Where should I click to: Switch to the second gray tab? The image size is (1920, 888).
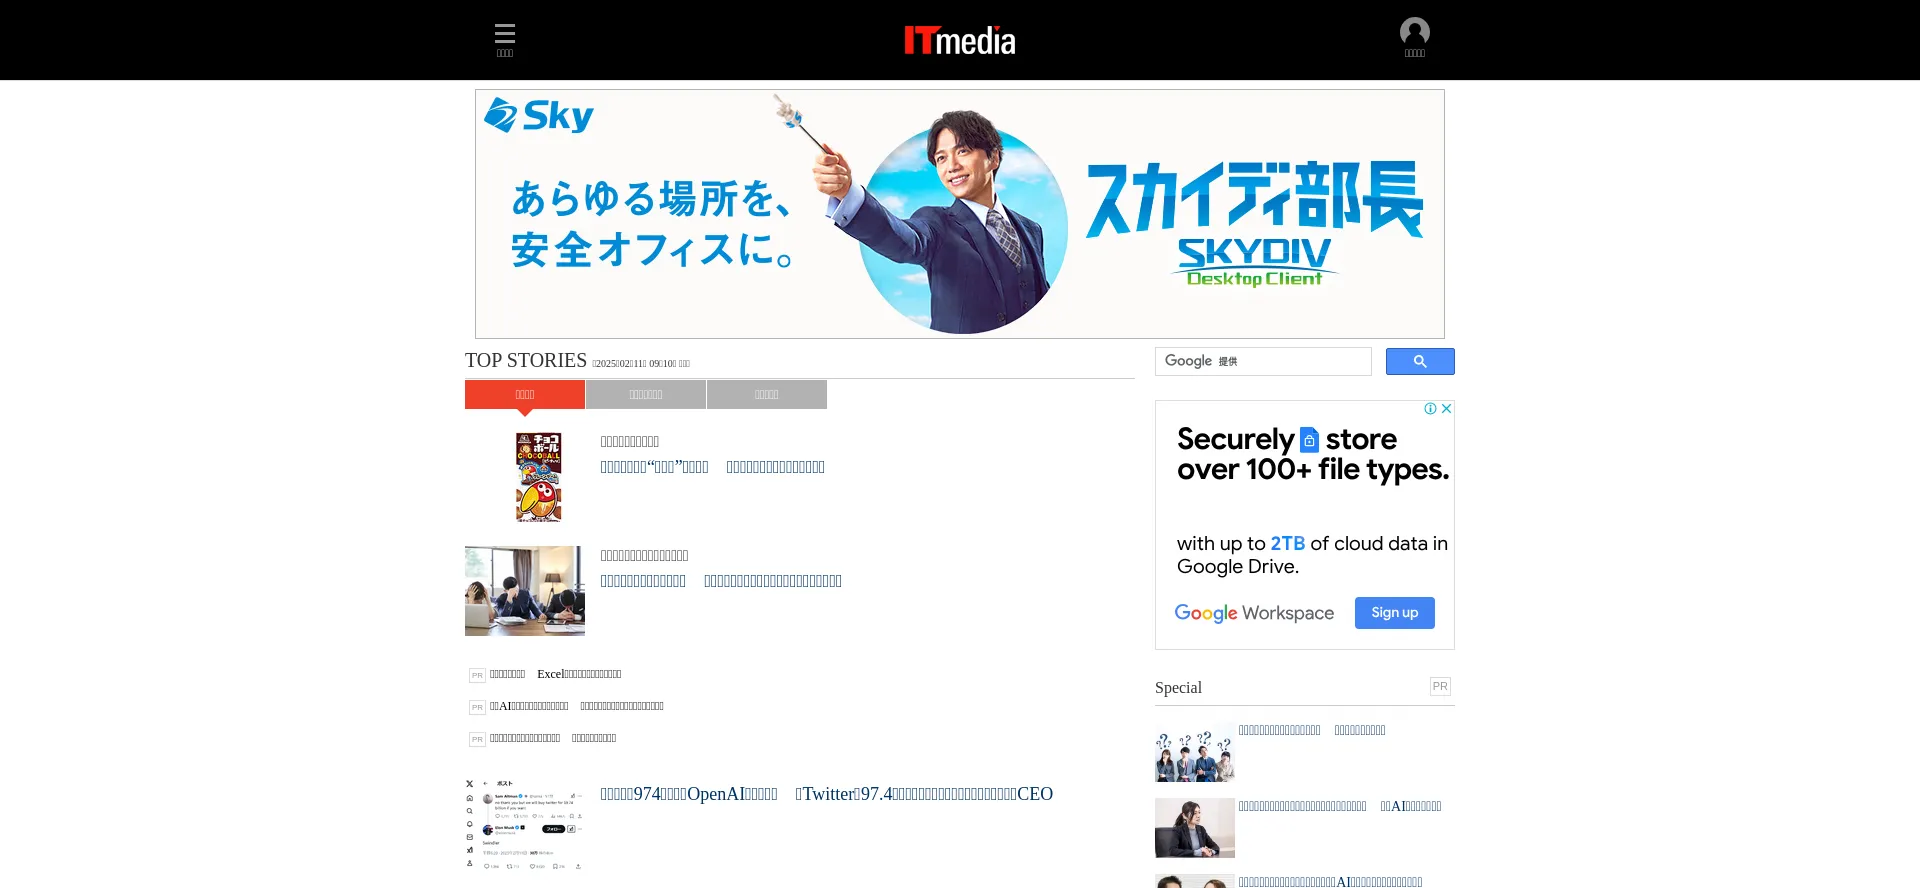click(646, 394)
